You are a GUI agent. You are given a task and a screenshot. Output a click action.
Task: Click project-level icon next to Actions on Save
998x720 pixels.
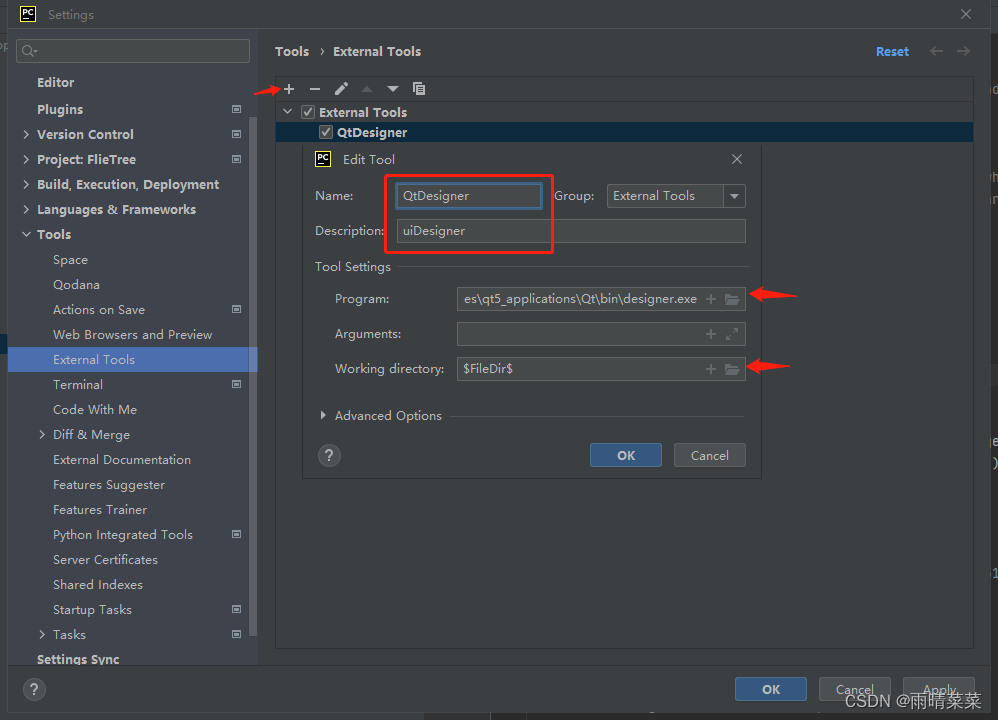(237, 309)
